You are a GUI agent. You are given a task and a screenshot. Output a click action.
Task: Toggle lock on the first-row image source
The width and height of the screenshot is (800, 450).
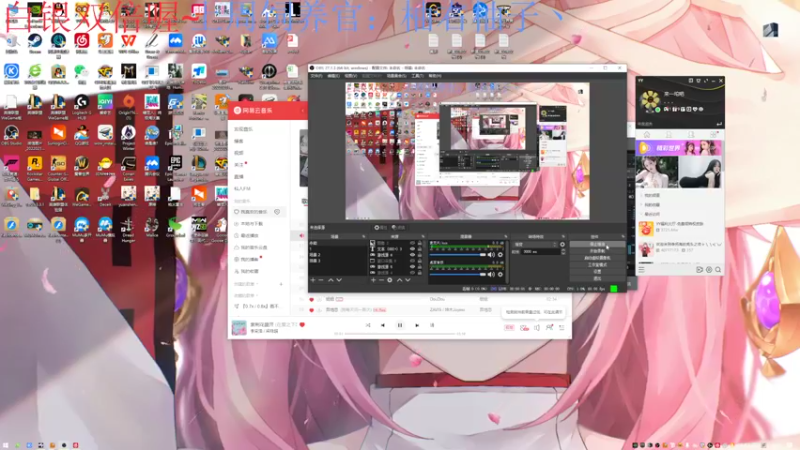tap(419, 243)
